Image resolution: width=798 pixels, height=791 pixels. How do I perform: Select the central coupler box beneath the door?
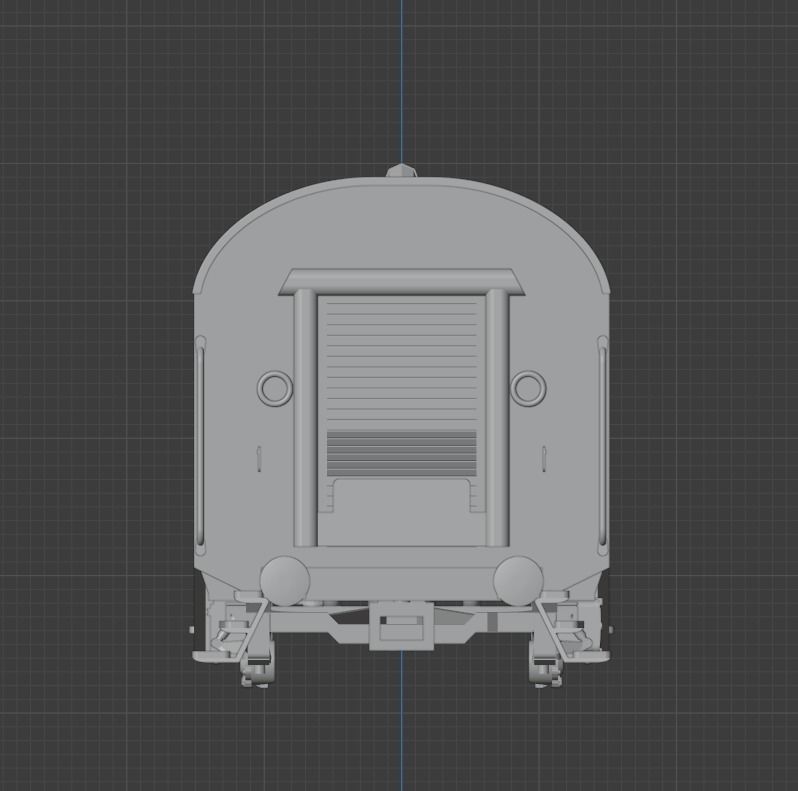pos(402,626)
